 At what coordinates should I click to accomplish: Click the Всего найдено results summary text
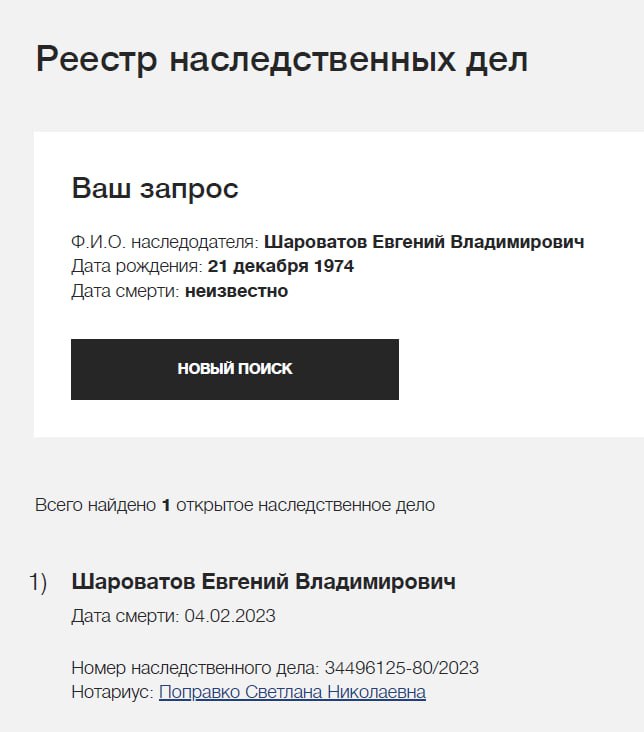coord(95,505)
